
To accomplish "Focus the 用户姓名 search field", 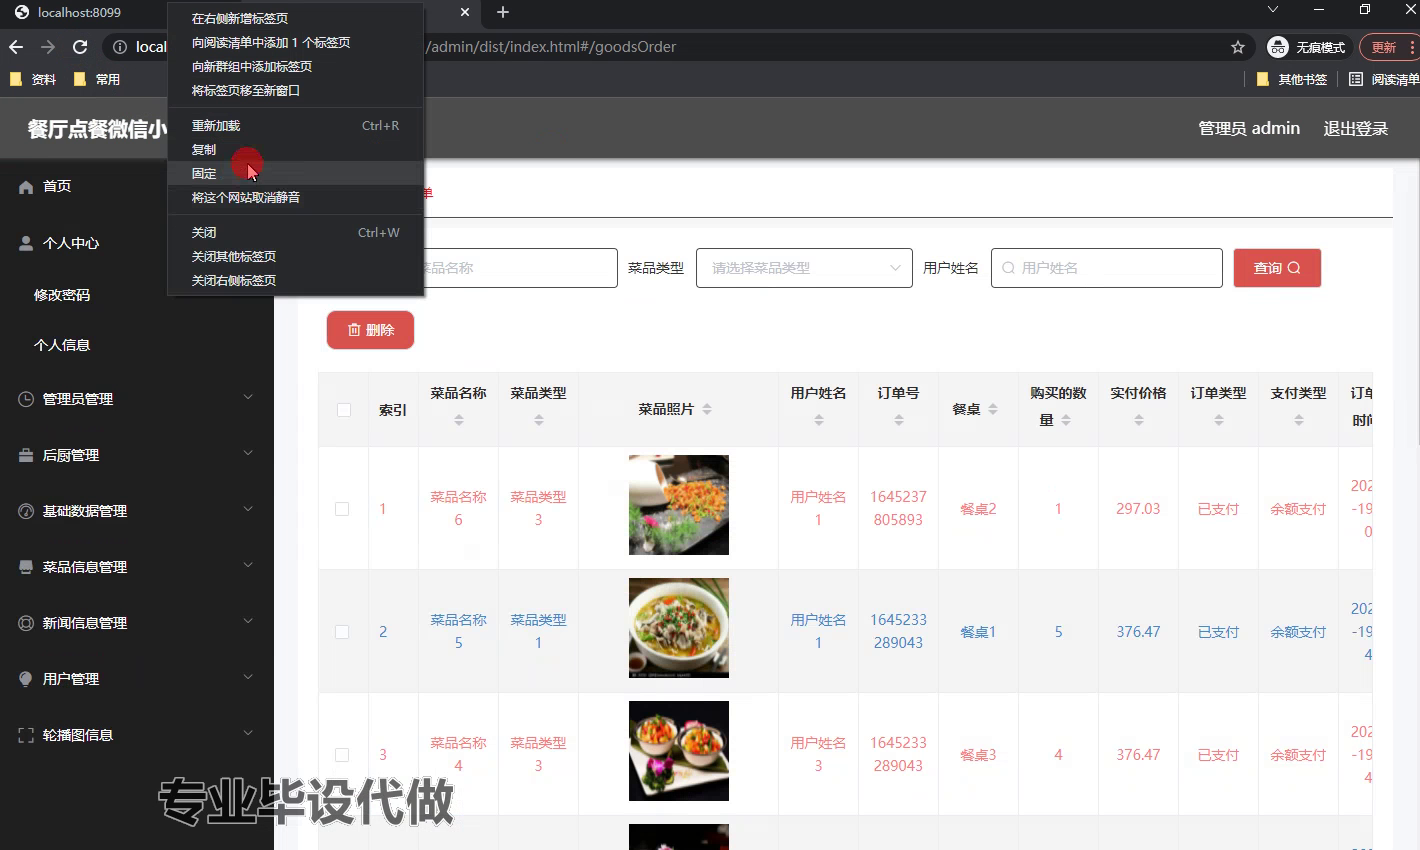I will [1107, 268].
